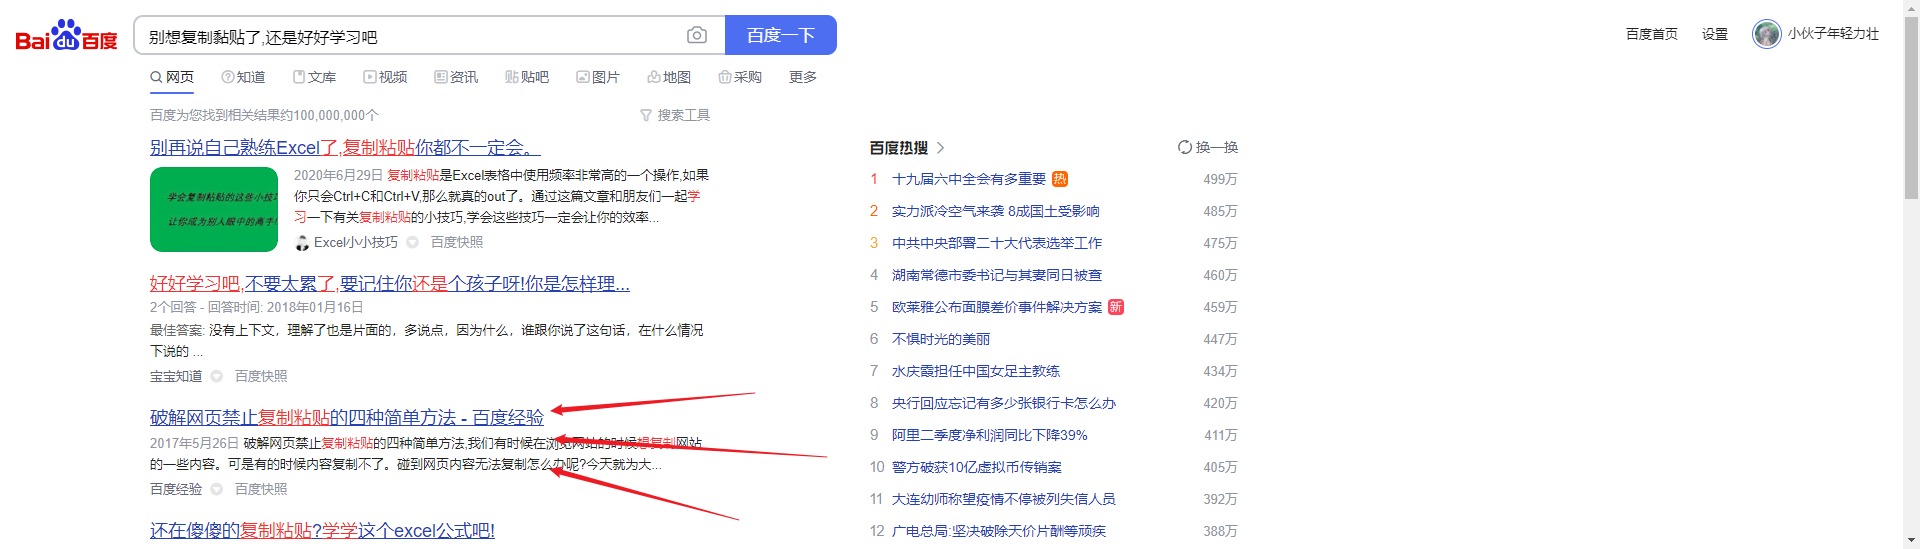Open the Excel小小技巧 source link
Screen dimensions: 1920x549
[355, 242]
